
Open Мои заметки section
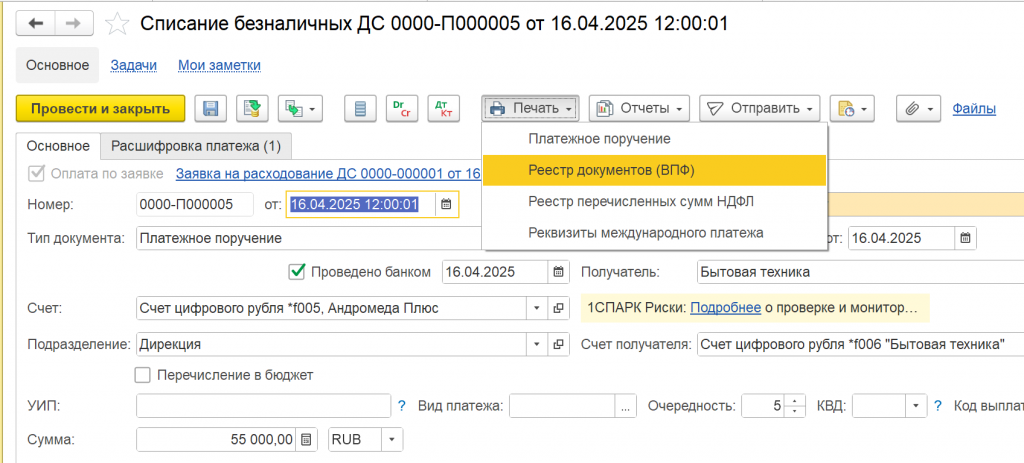click(219, 65)
